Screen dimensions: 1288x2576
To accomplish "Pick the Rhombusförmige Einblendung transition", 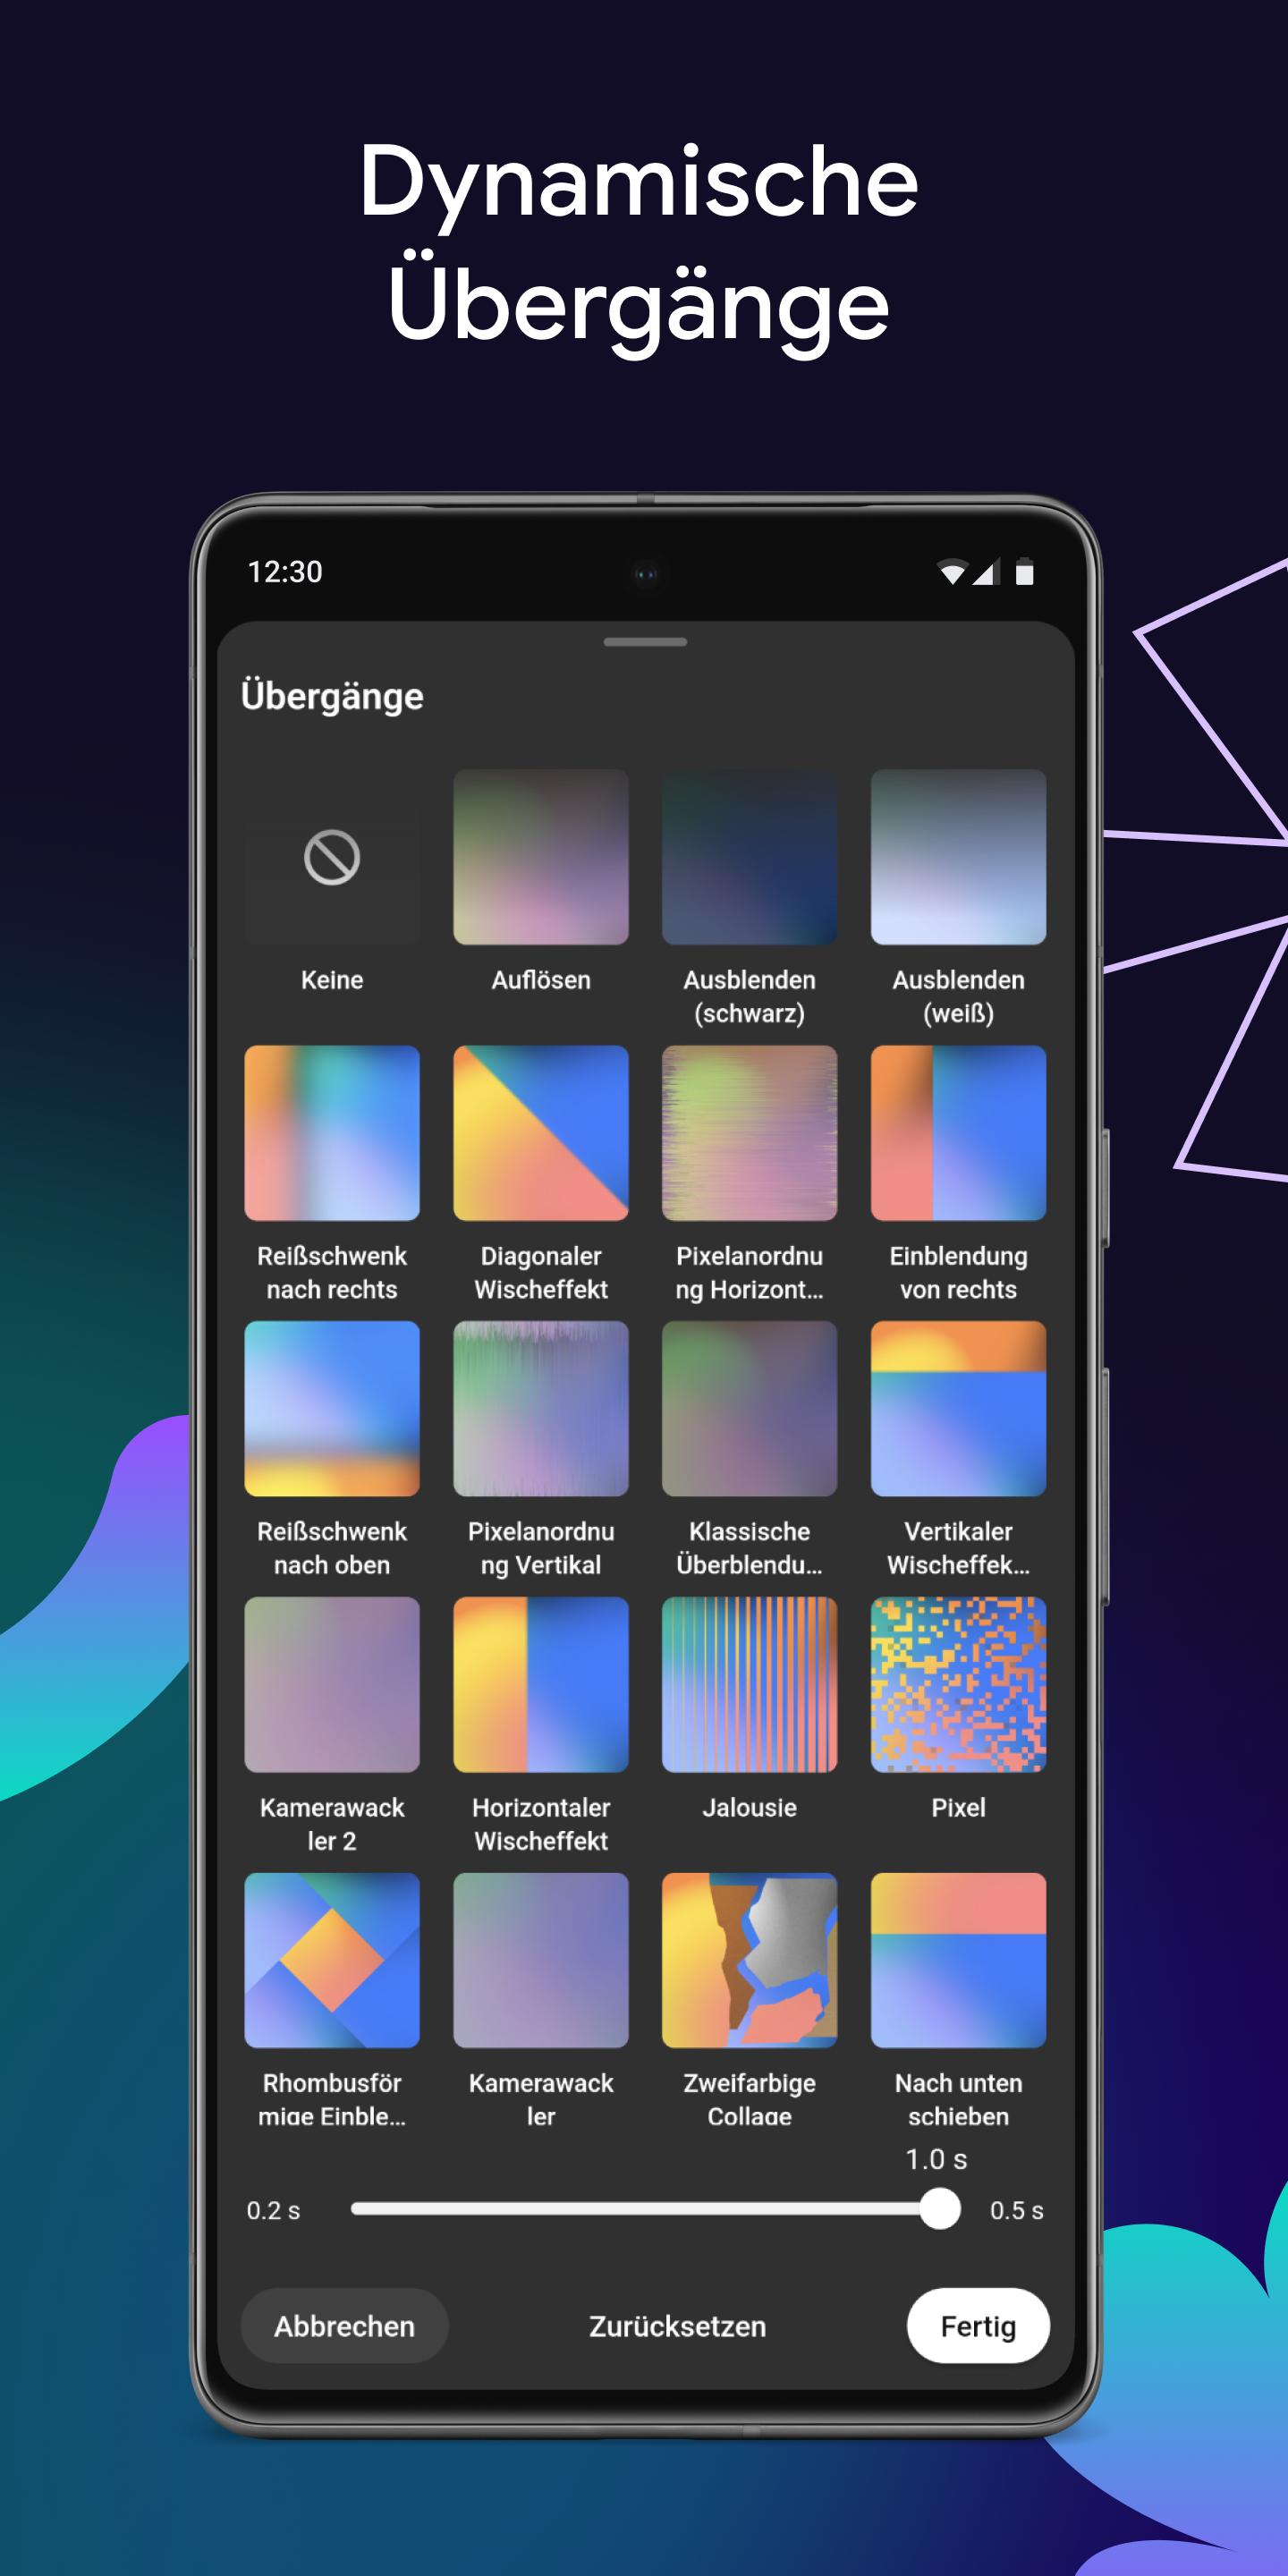I will tap(332, 1961).
